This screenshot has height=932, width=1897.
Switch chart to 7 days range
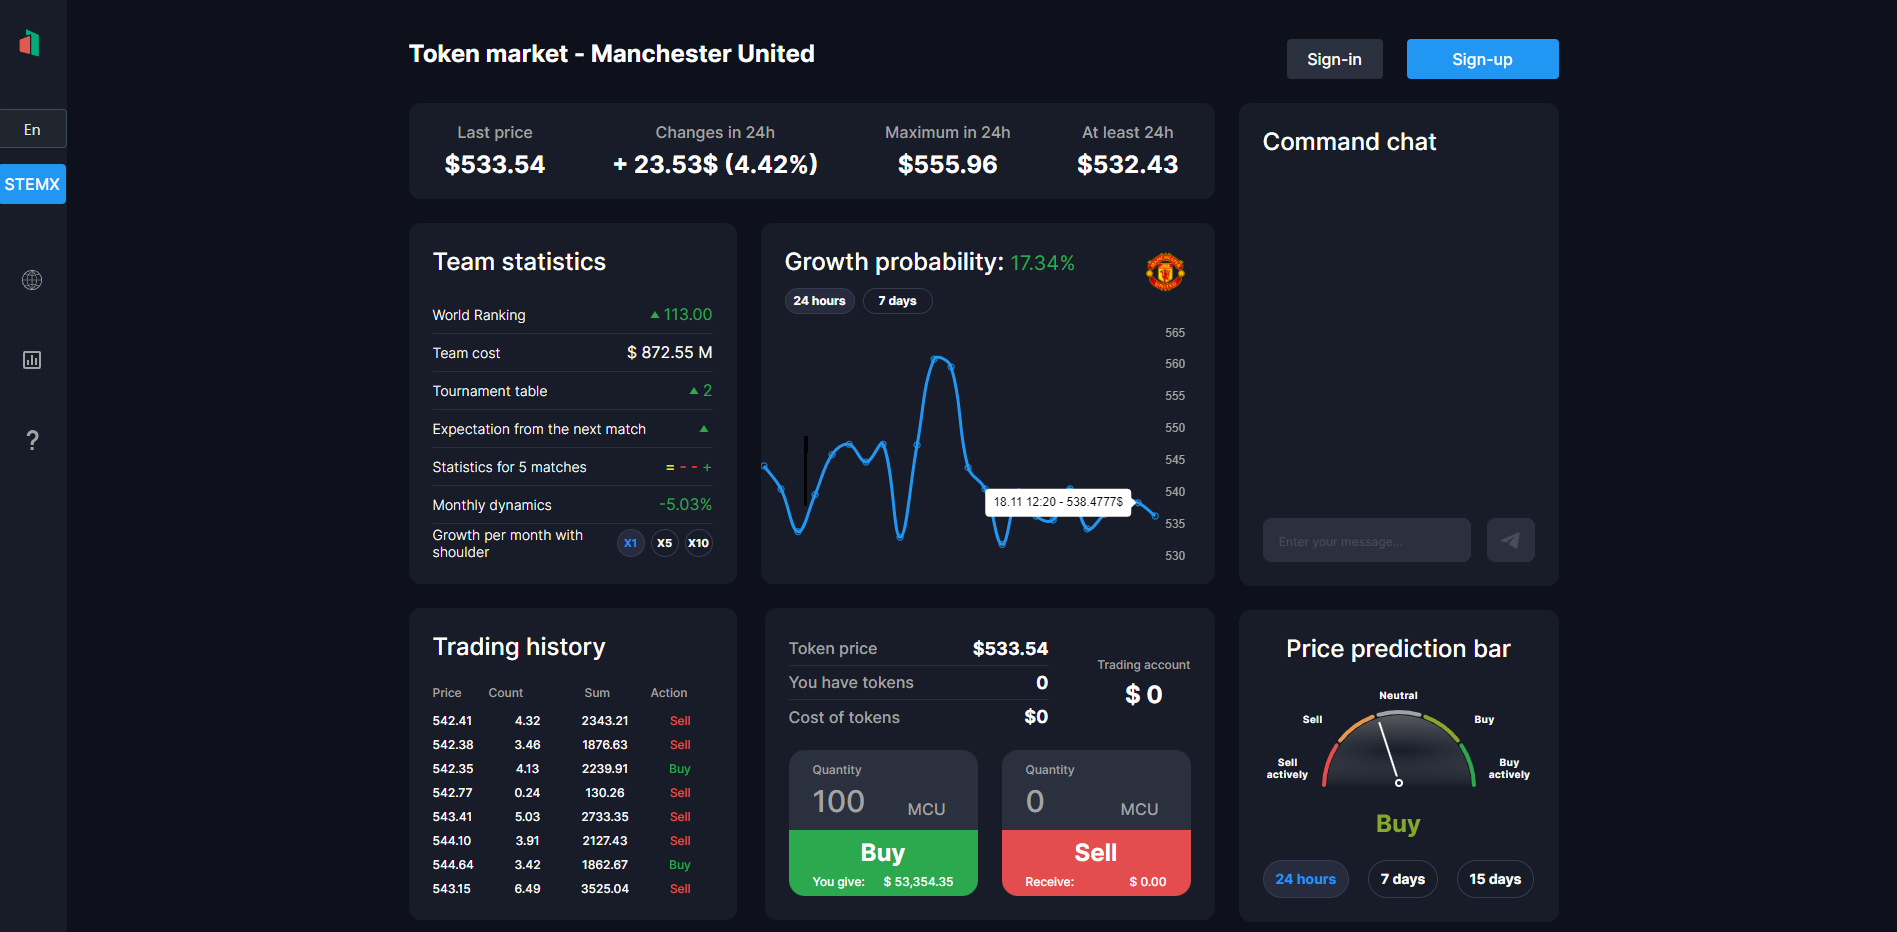[x=897, y=301]
